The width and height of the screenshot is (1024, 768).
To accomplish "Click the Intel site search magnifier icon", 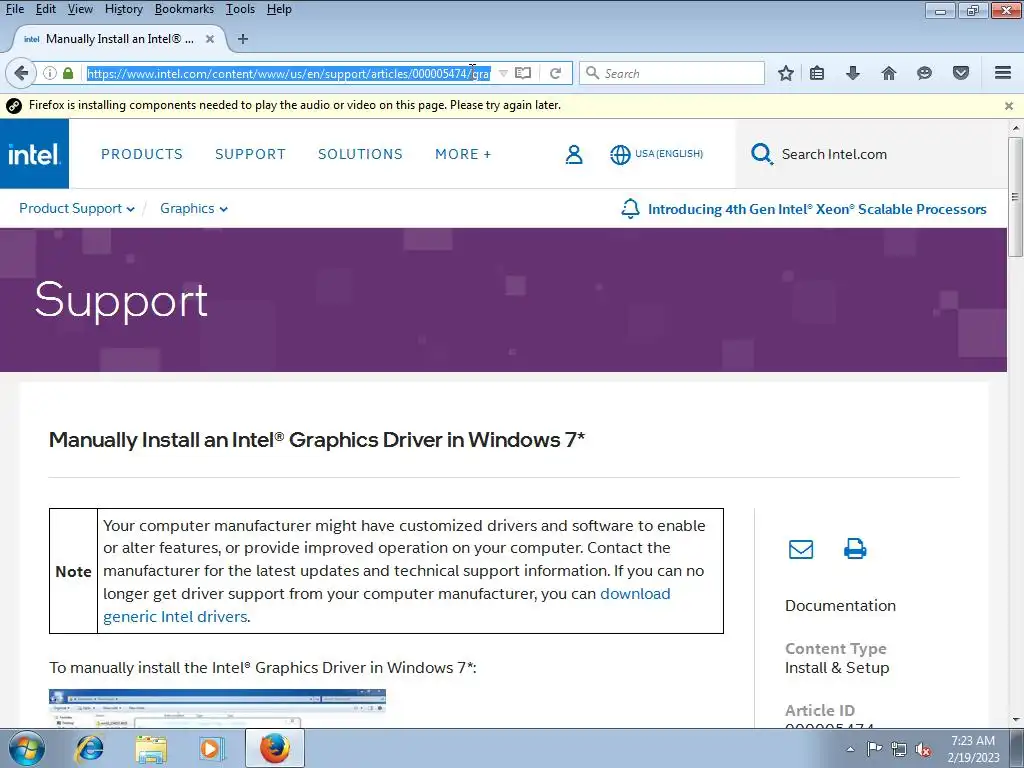I will pos(761,154).
